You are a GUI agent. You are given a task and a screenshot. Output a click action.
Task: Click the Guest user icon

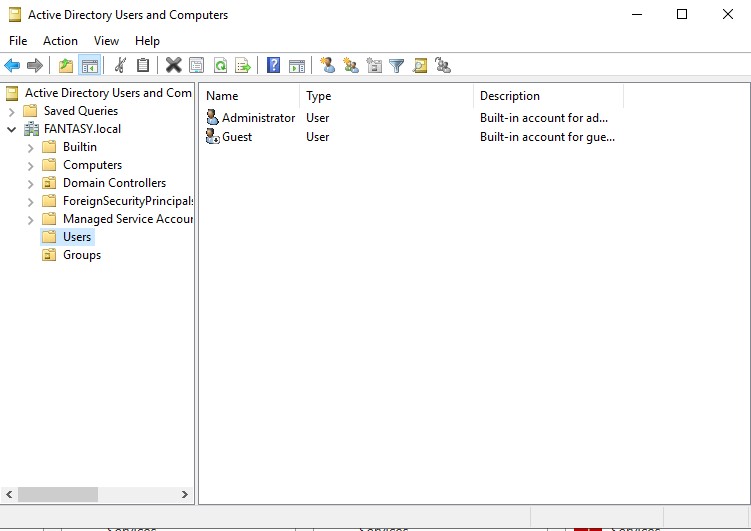click(212, 136)
